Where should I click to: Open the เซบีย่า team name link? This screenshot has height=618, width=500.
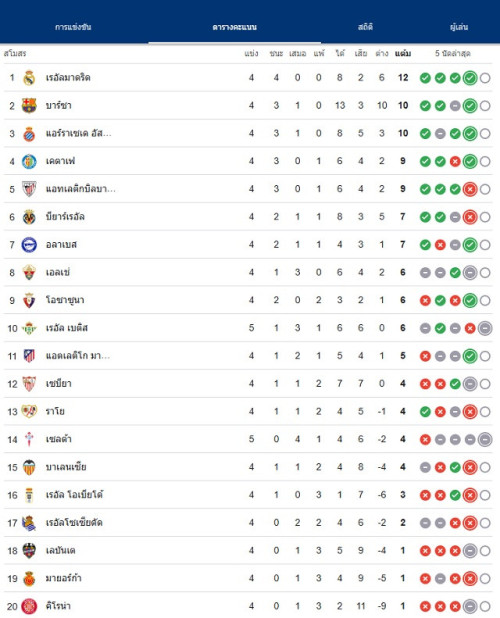(59, 383)
